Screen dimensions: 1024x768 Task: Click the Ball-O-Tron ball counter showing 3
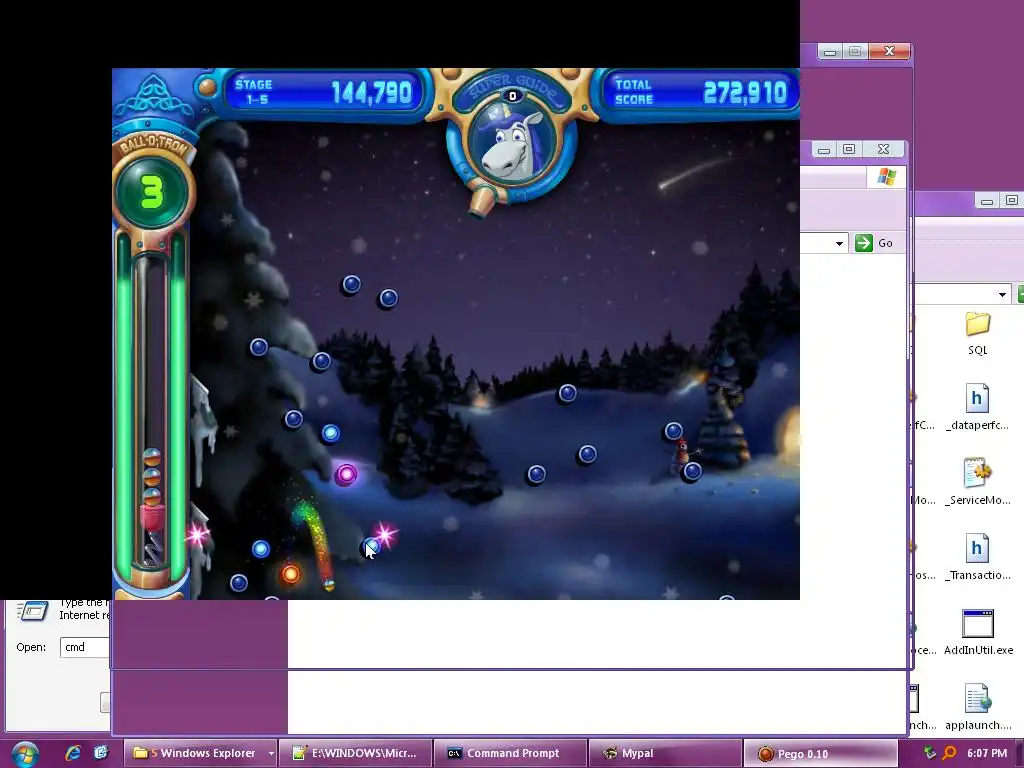click(152, 193)
